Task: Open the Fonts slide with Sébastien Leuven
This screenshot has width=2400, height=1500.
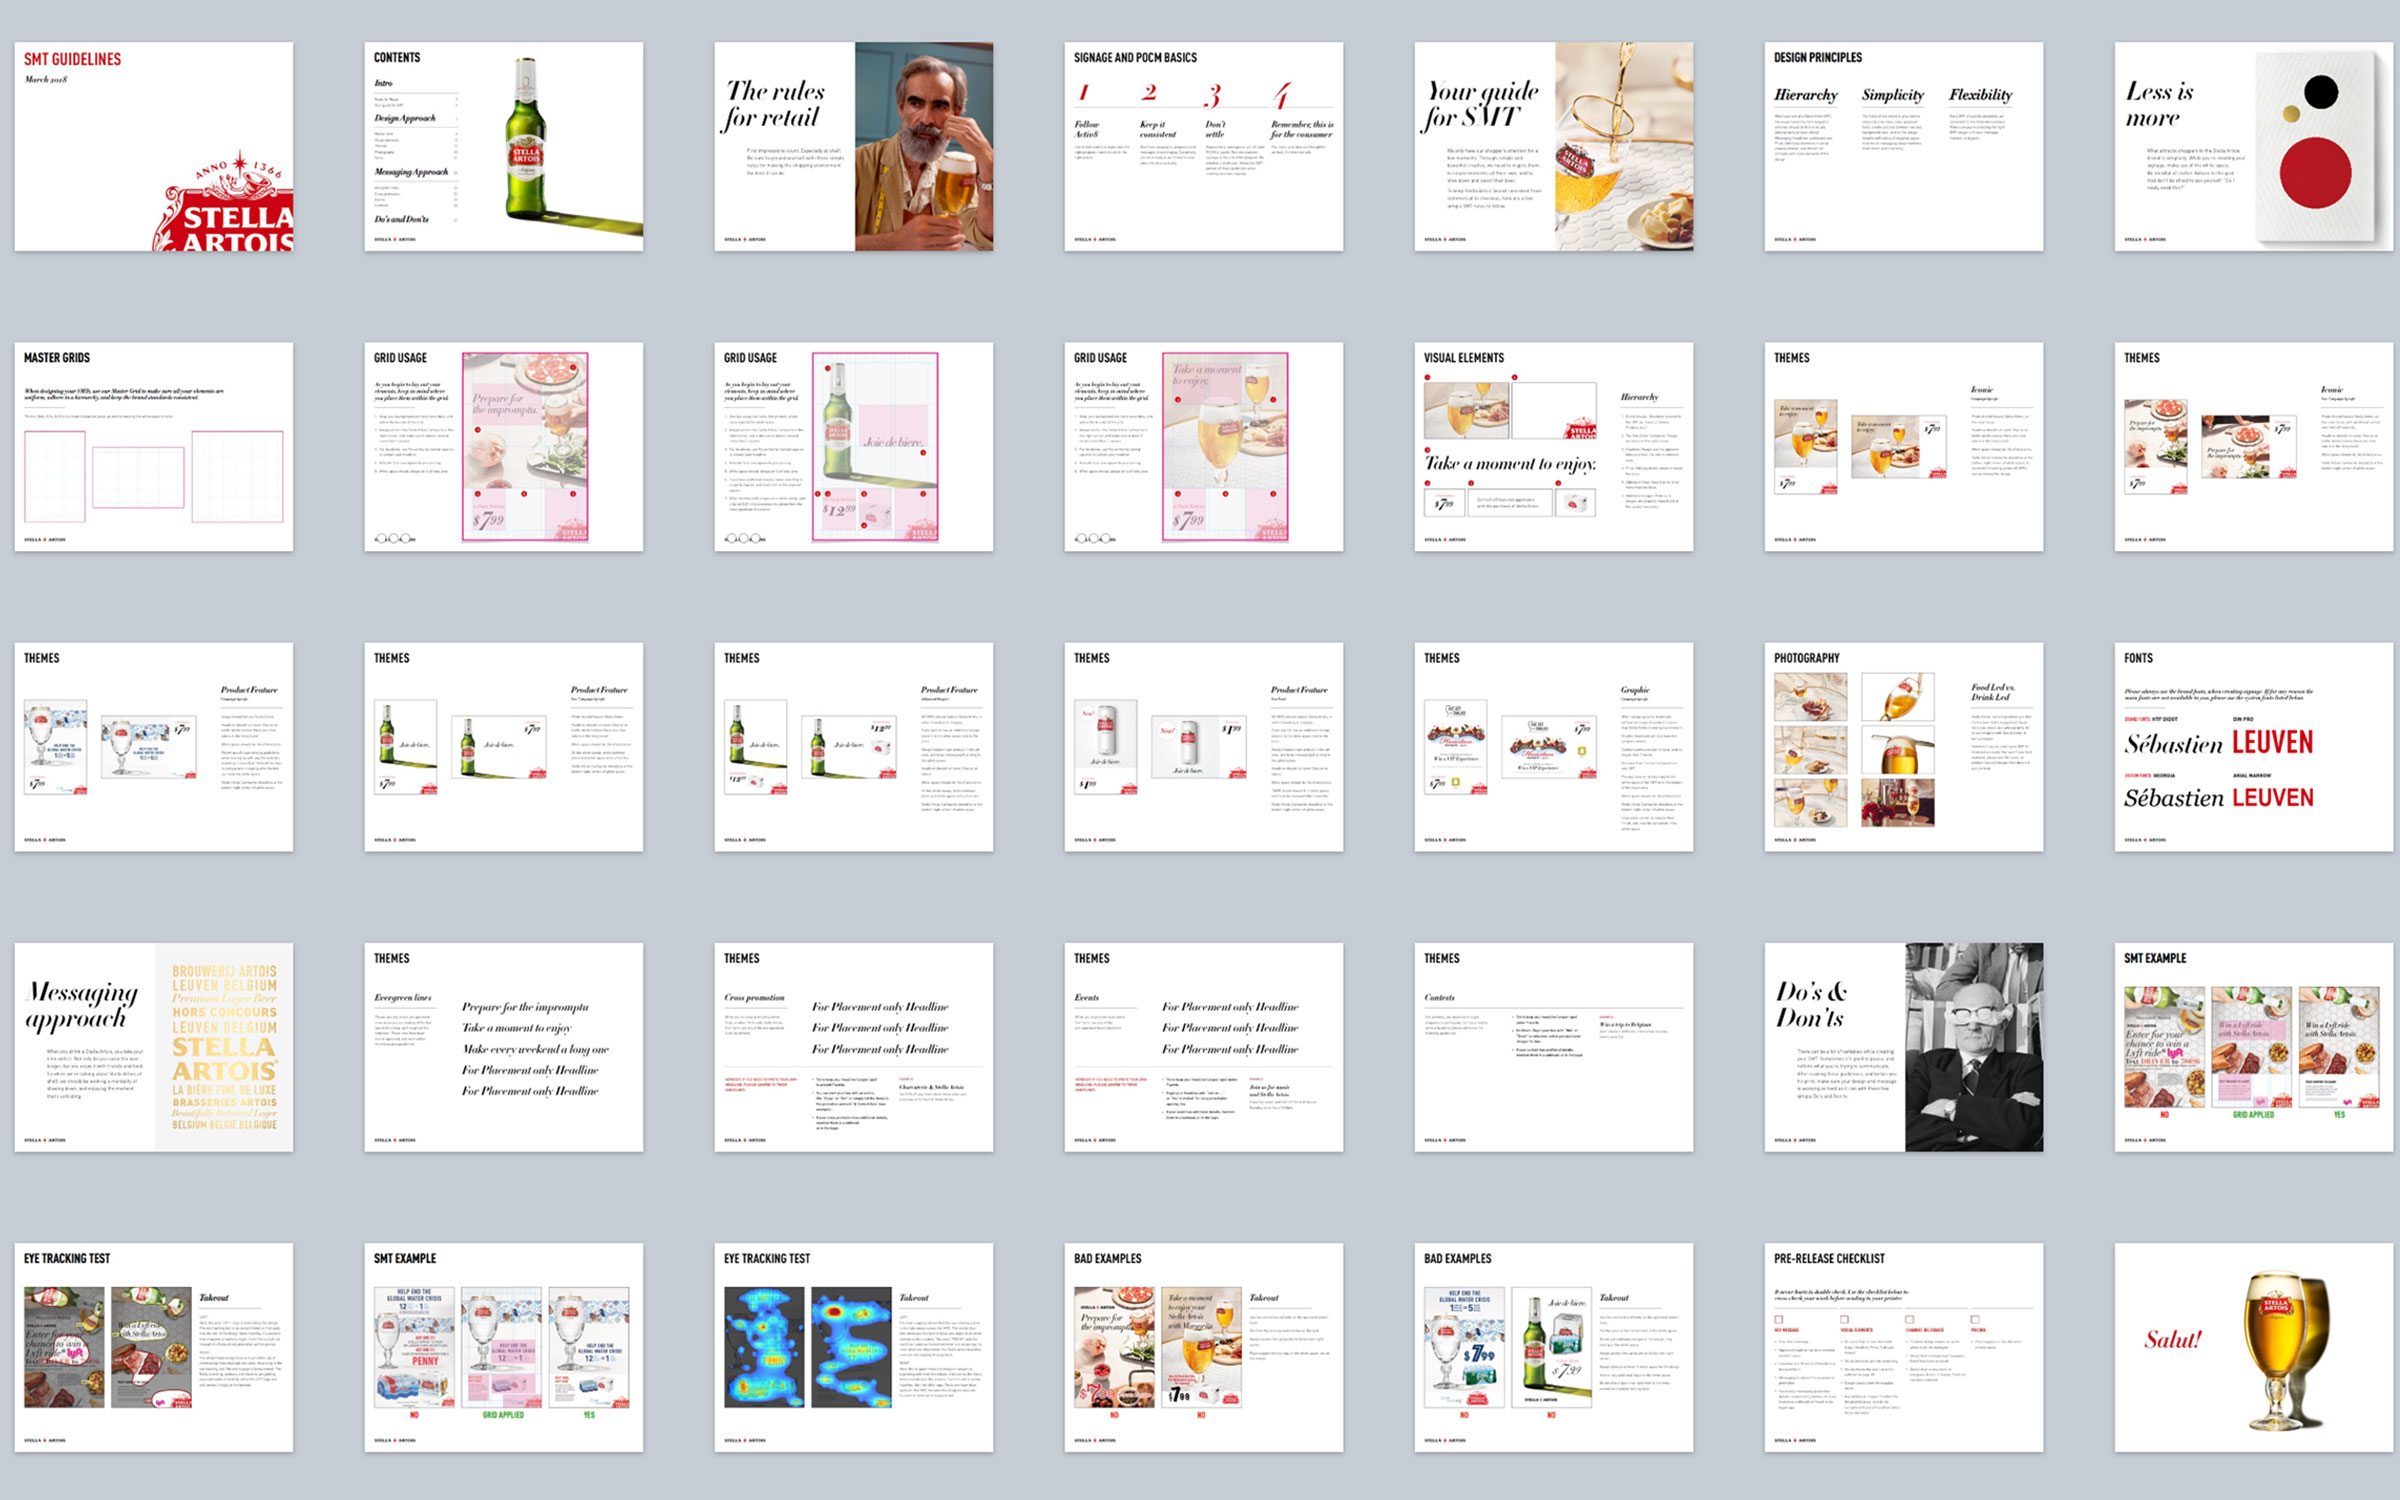Action: tap(2254, 747)
